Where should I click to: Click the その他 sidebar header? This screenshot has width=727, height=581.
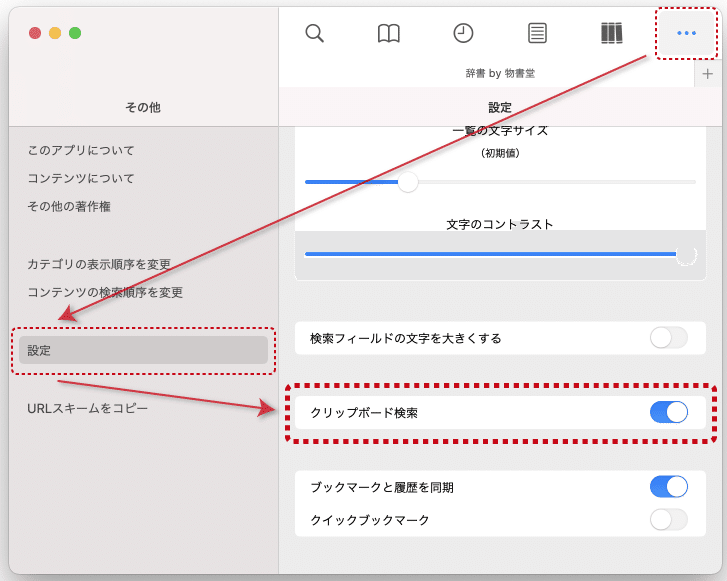[143, 108]
